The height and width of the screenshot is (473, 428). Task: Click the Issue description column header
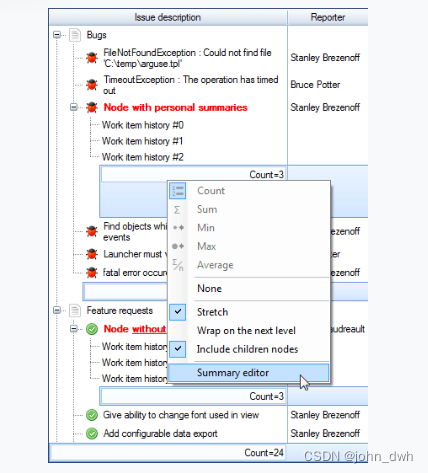(x=168, y=17)
